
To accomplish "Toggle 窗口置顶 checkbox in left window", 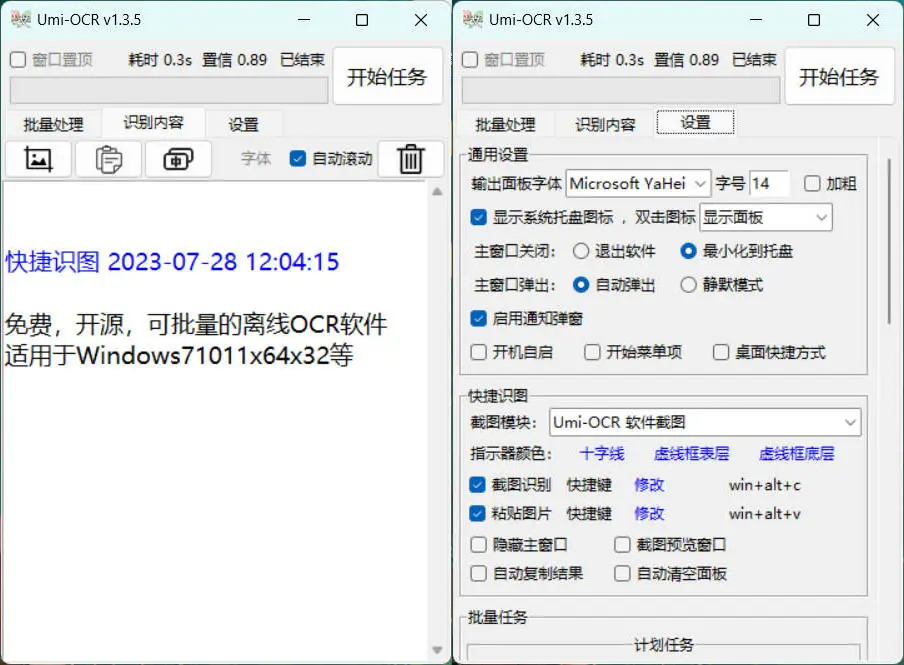I will coord(18,59).
